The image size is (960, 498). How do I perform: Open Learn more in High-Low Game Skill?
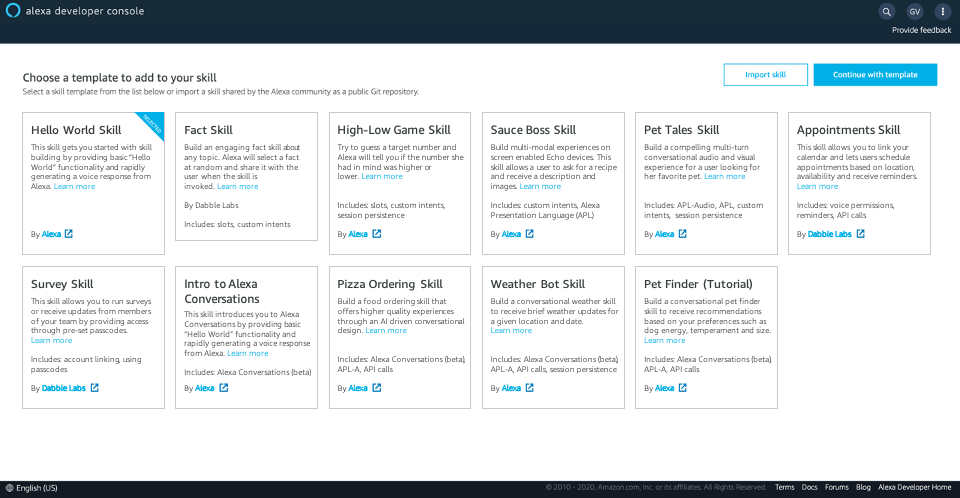tap(382, 176)
